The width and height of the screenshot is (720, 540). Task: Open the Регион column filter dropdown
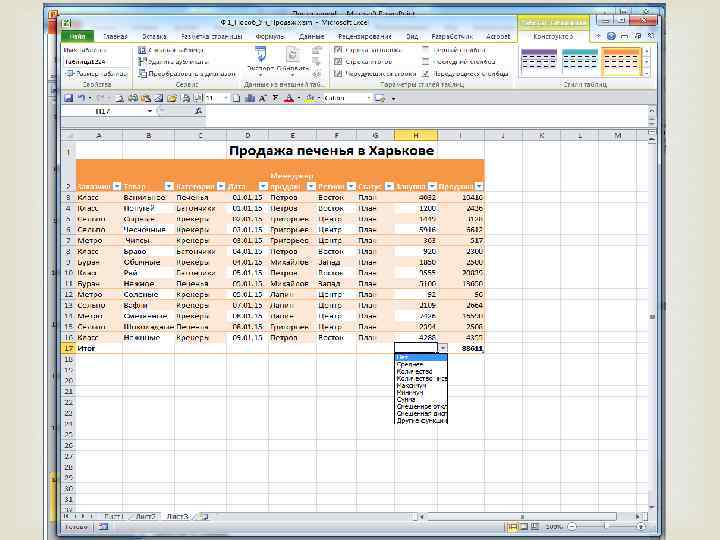(x=351, y=186)
